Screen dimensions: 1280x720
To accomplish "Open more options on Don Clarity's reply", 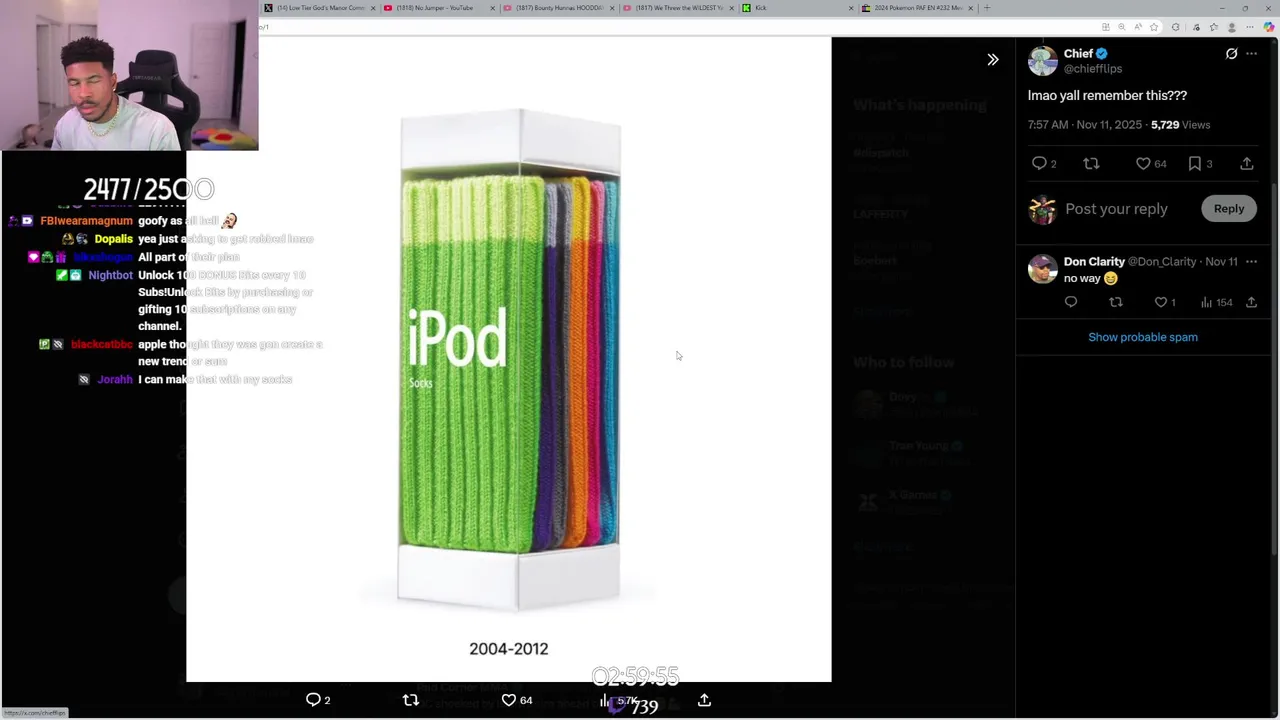I will click(x=1251, y=262).
